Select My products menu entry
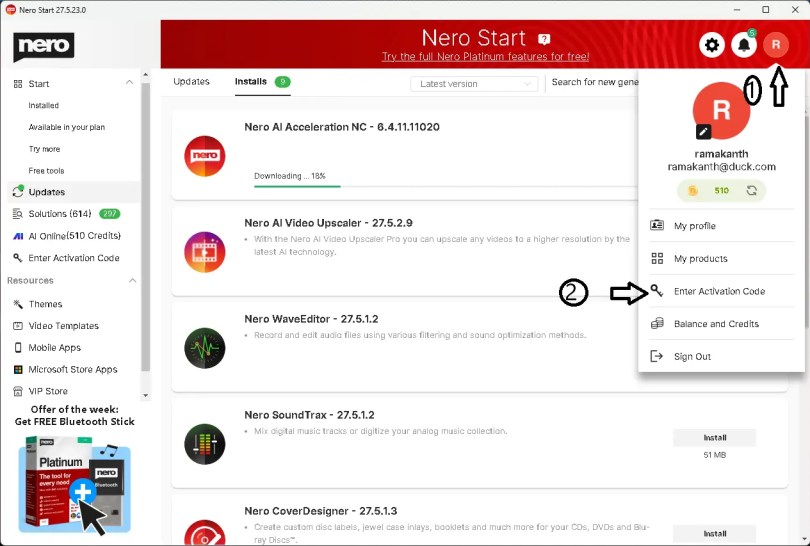The image size is (810, 546). click(721, 258)
